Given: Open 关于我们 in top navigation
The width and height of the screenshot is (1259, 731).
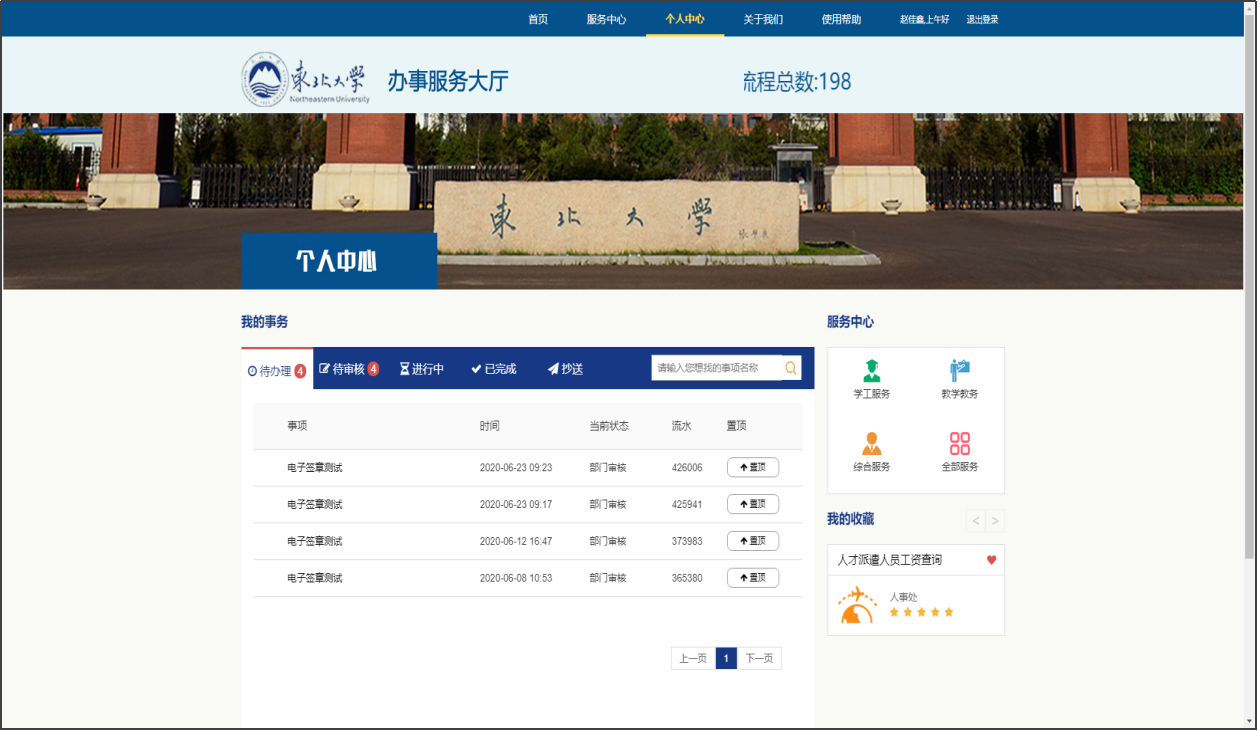Looking at the screenshot, I should pyautogui.click(x=763, y=19).
